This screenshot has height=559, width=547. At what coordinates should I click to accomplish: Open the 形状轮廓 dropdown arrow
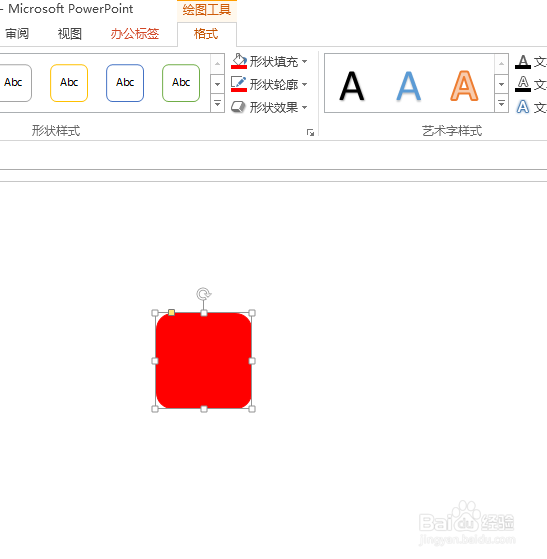tap(305, 84)
